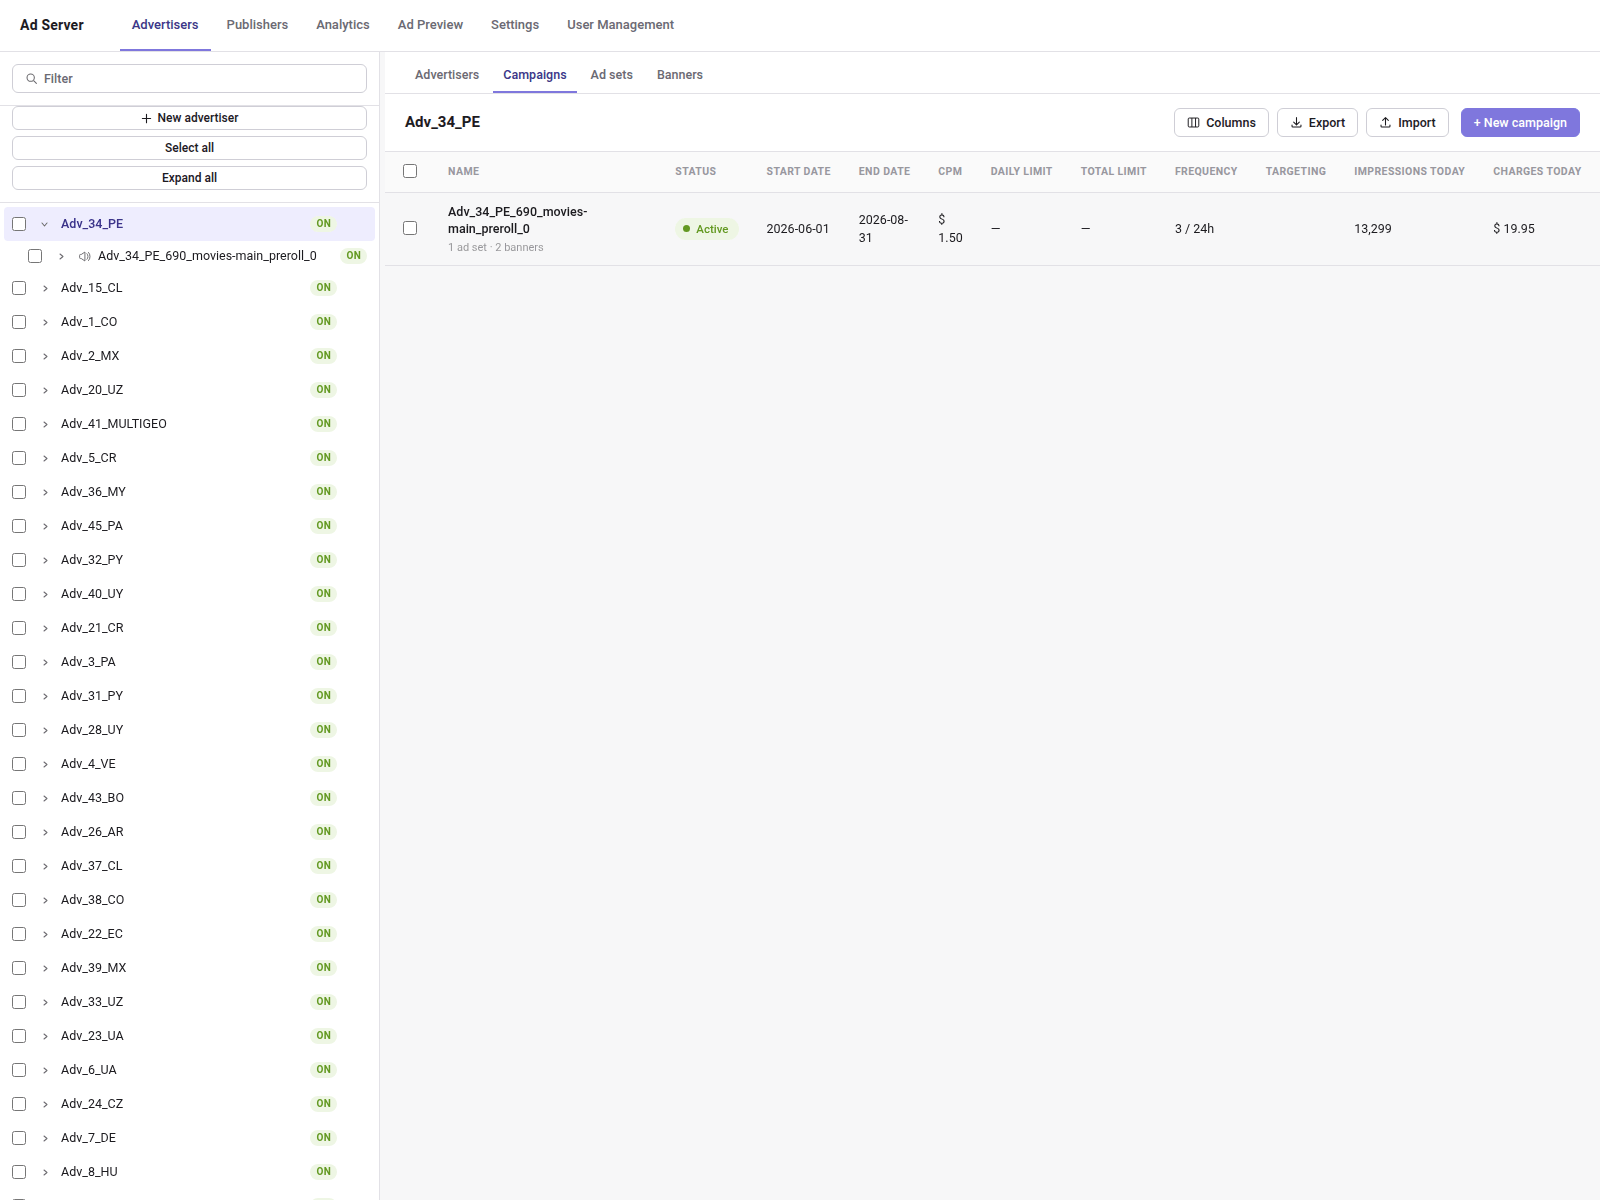The height and width of the screenshot is (1200, 1600).
Task: Select advertiser Adv_22_EC in the tree
Action: (x=92, y=934)
